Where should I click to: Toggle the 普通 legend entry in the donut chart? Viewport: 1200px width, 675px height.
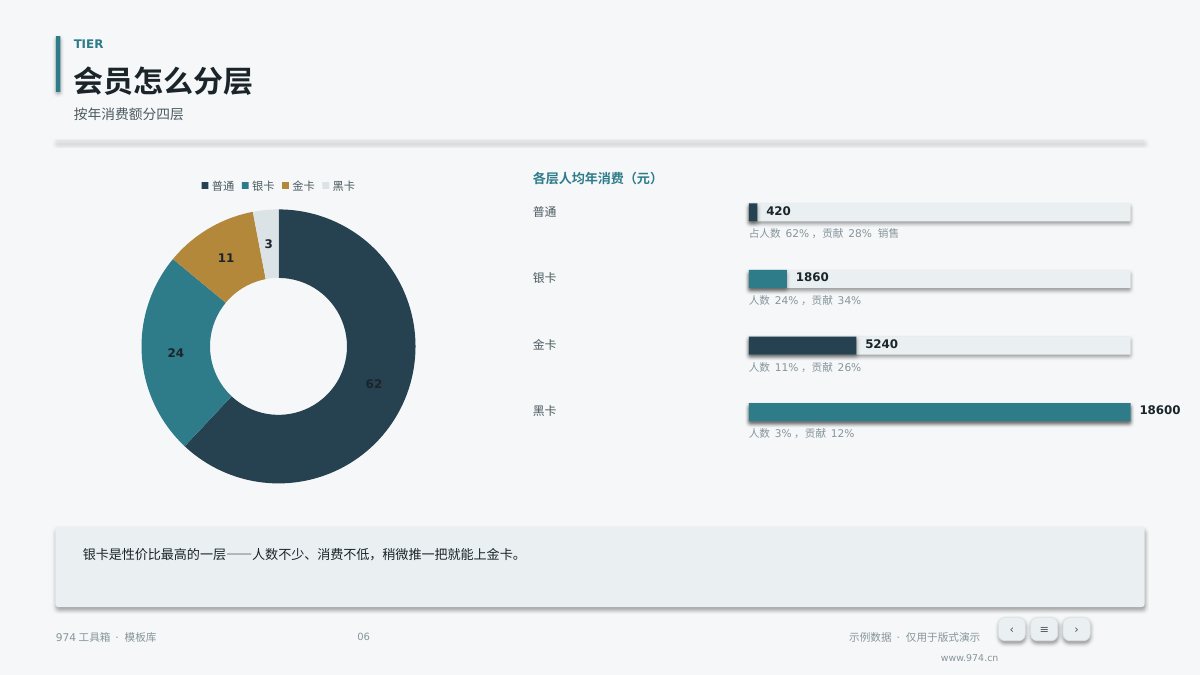[218, 186]
